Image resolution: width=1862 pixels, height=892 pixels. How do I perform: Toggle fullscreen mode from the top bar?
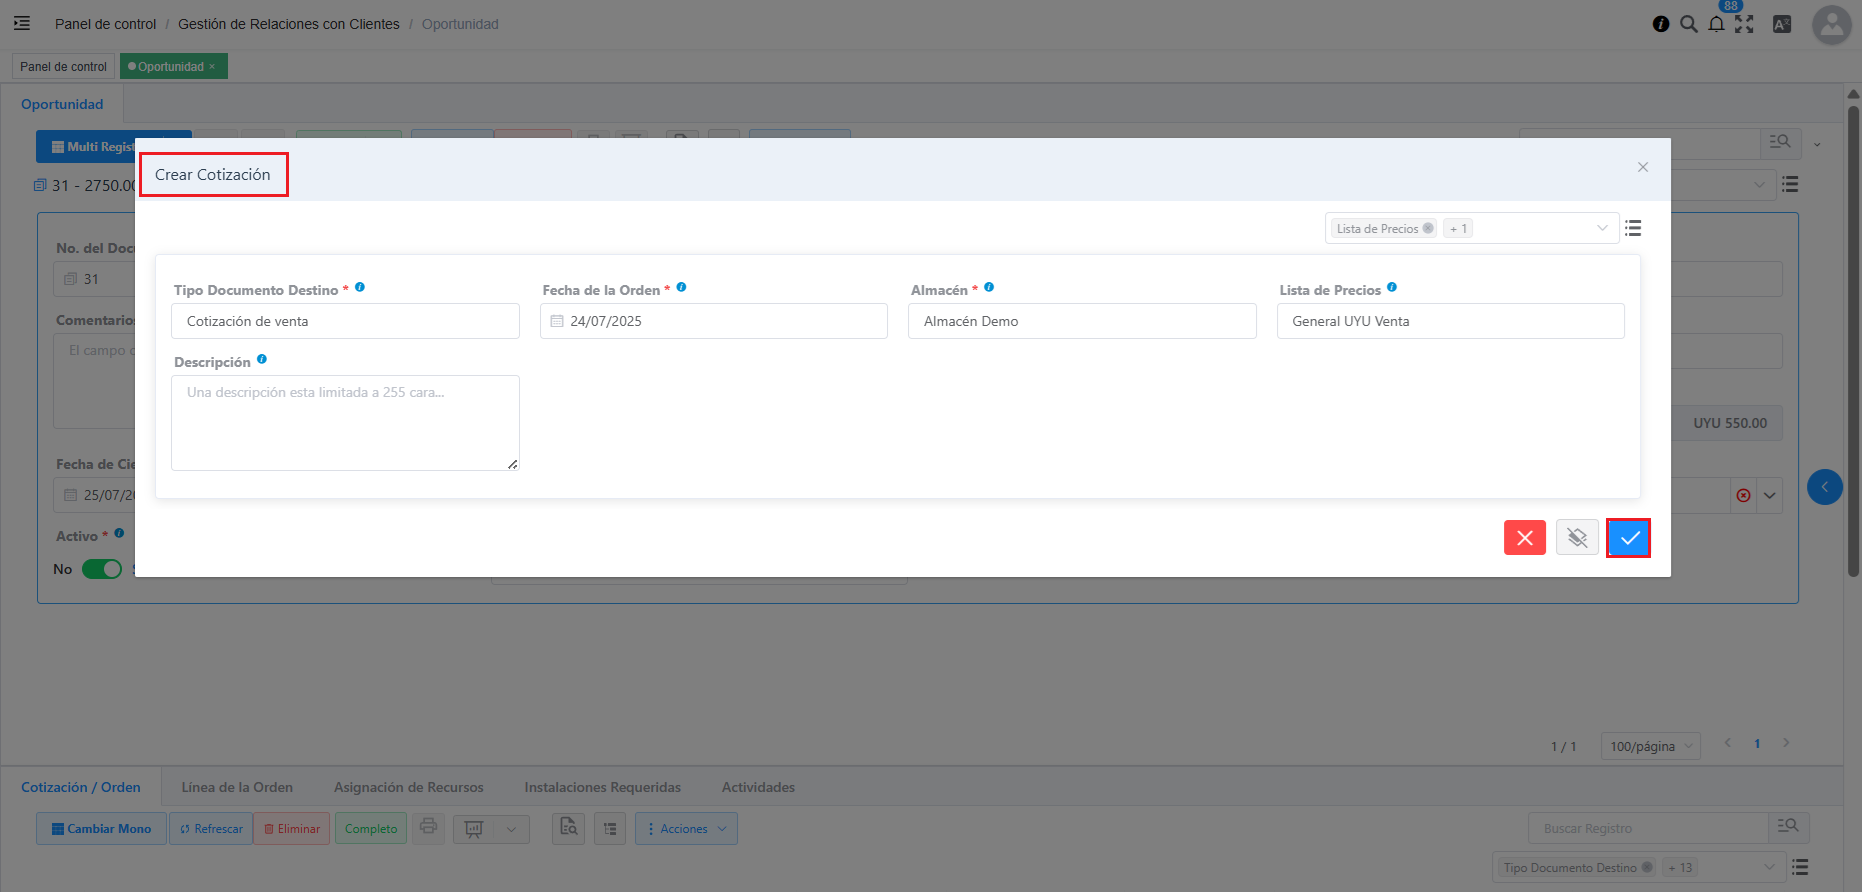[1745, 24]
